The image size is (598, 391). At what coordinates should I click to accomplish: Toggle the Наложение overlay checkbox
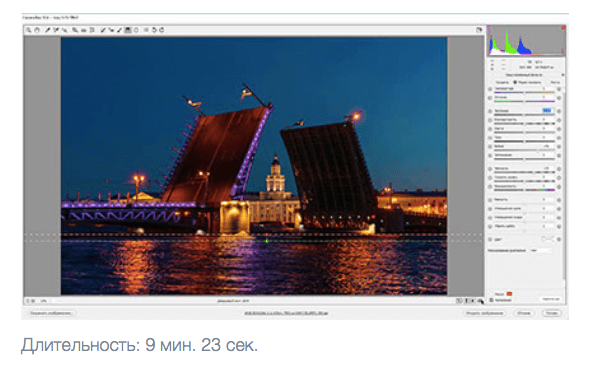491,300
